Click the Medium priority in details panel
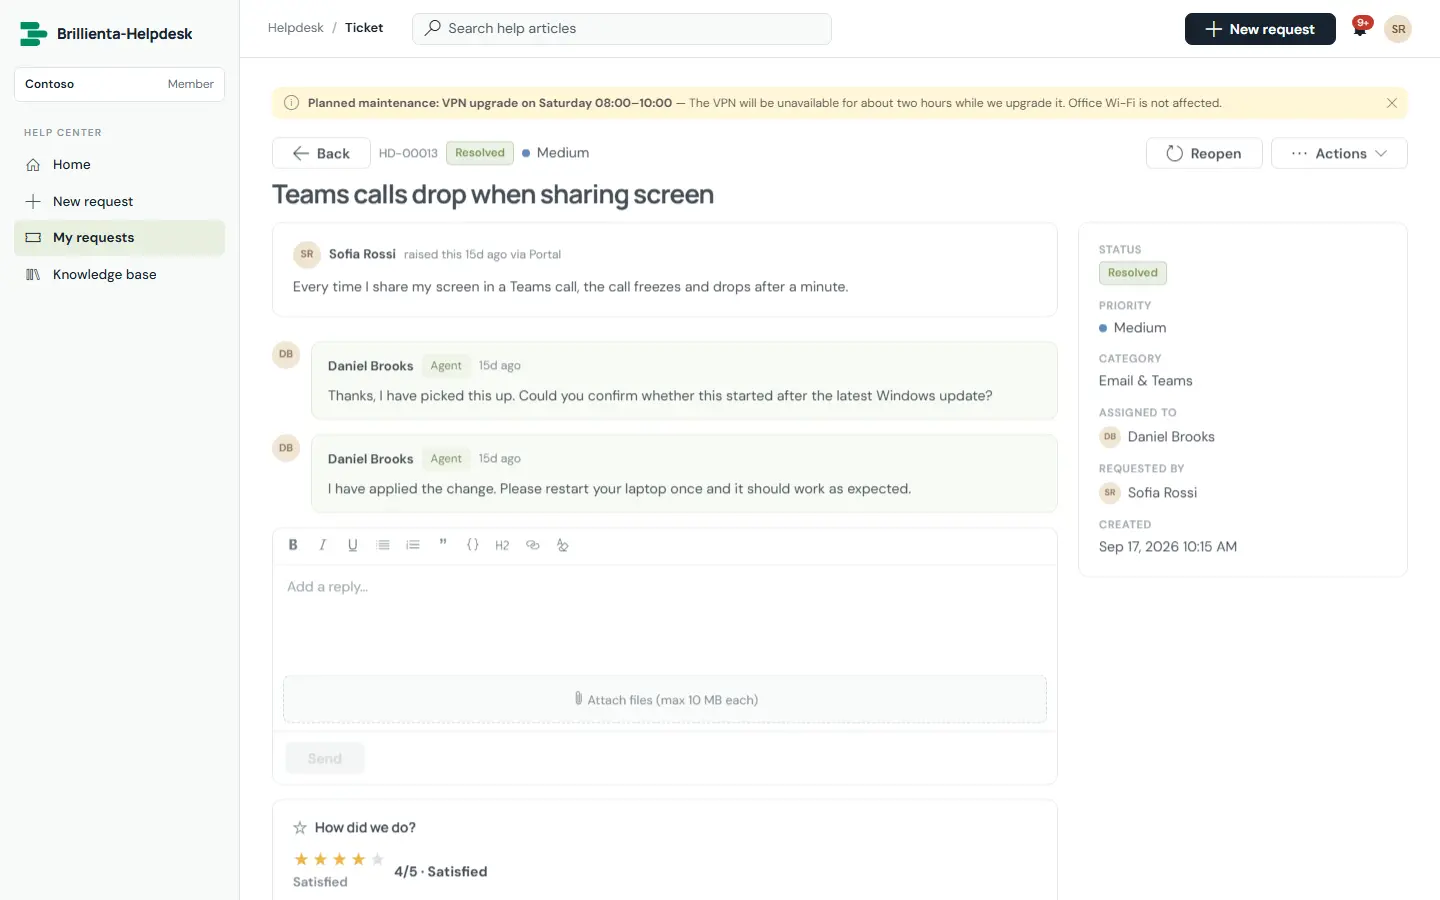Screen dimensions: 1440x900 [1133, 328]
